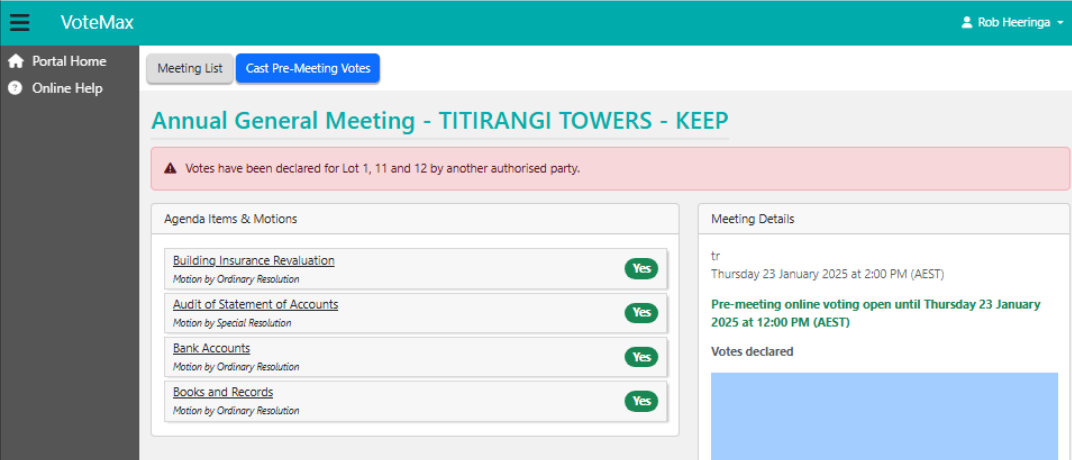Expand the Rob Heeringa user dropdown
This screenshot has height=460, width=1072.
1013,22
